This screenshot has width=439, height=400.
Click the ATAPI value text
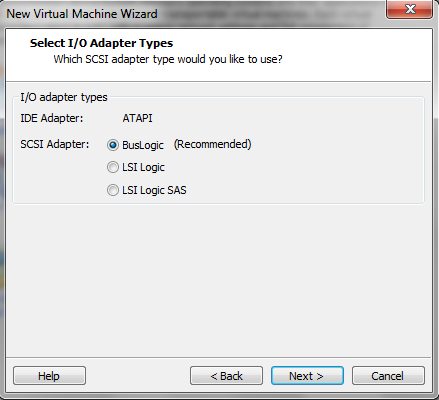(x=137, y=118)
